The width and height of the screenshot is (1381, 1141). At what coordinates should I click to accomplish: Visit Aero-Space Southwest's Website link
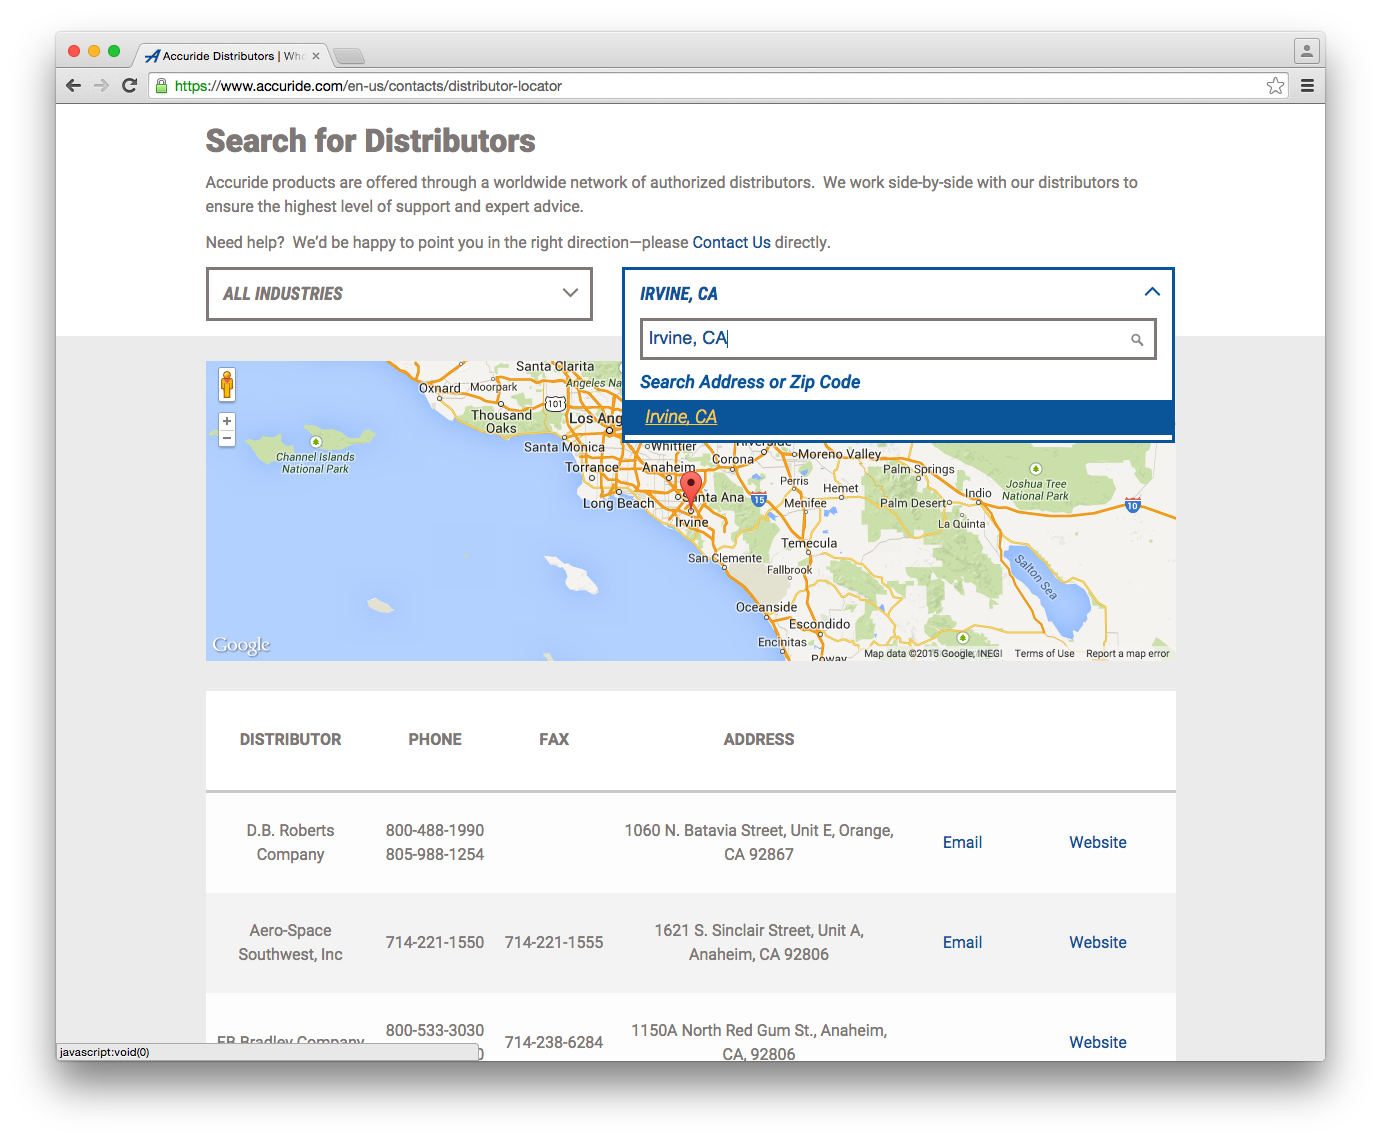point(1097,942)
